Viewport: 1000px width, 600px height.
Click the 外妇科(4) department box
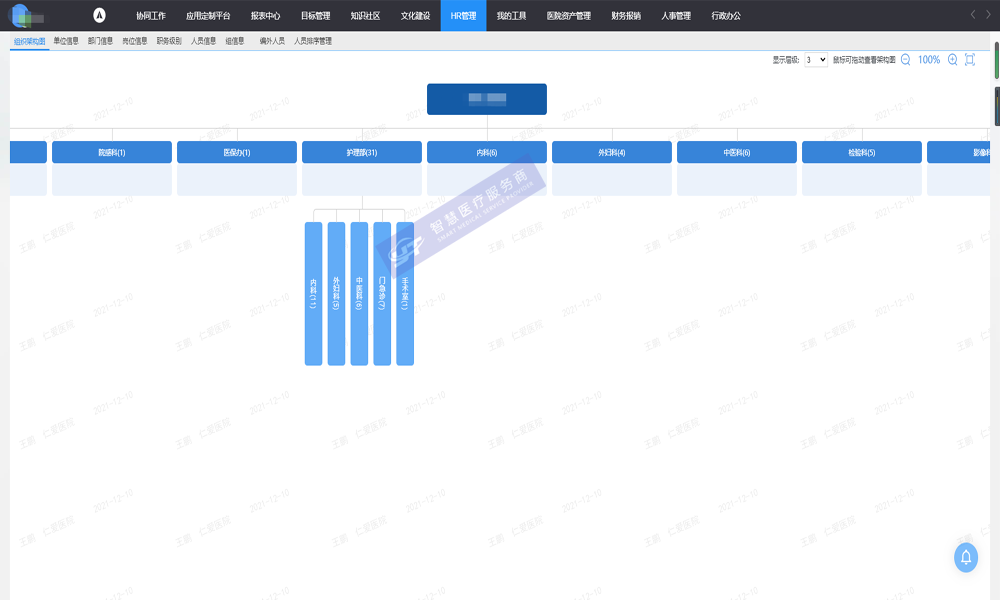click(612, 152)
